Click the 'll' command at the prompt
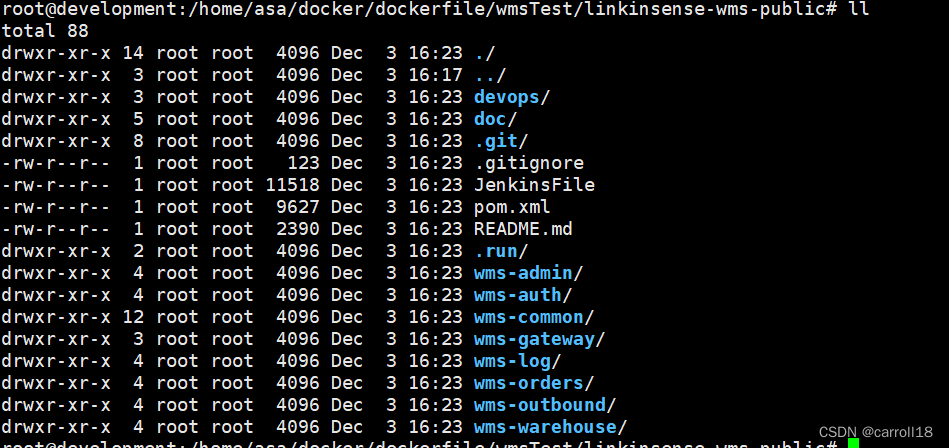The image size is (949, 448). pos(859,8)
